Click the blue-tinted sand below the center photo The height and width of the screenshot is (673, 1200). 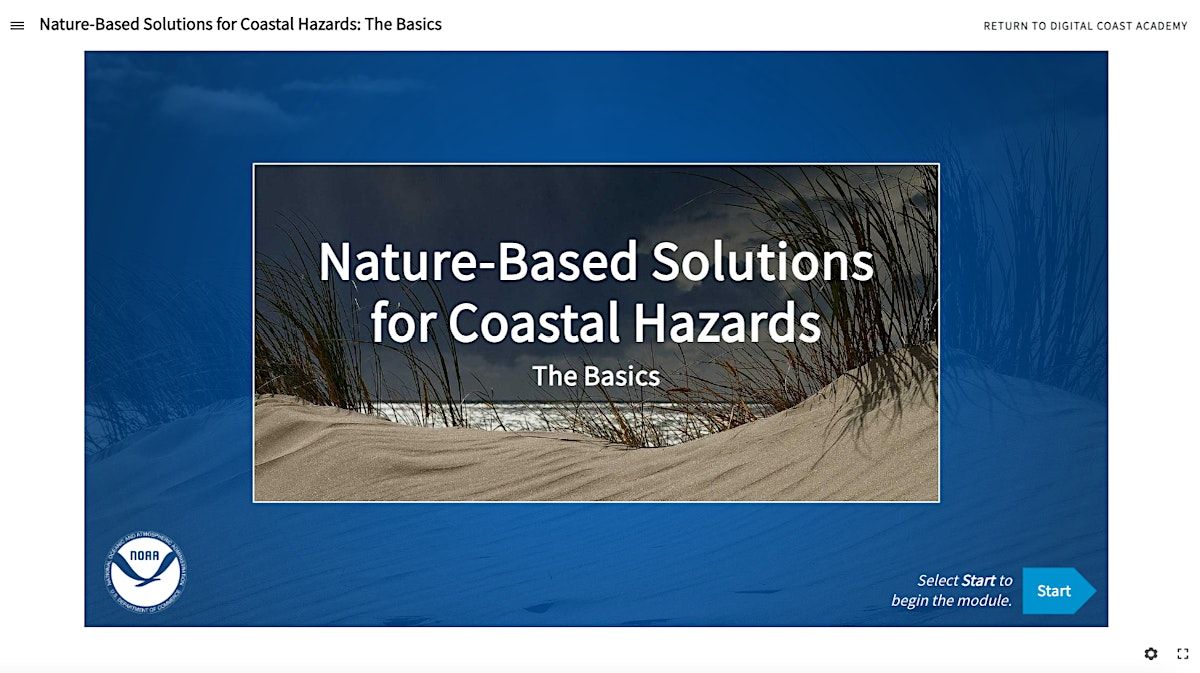[600, 560]
